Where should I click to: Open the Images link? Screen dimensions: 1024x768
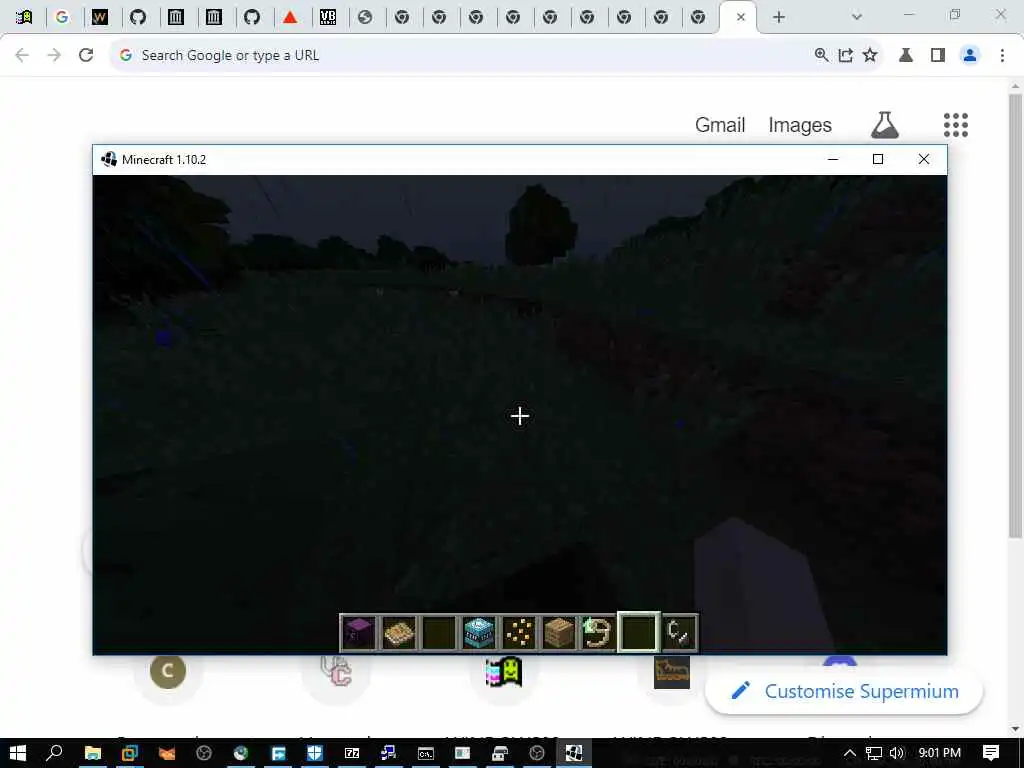(x=800, y=125)
